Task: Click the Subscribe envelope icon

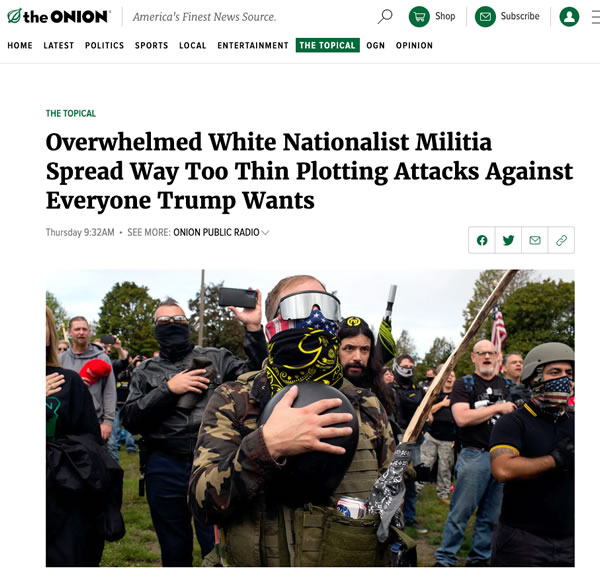Action: [485, 16]
